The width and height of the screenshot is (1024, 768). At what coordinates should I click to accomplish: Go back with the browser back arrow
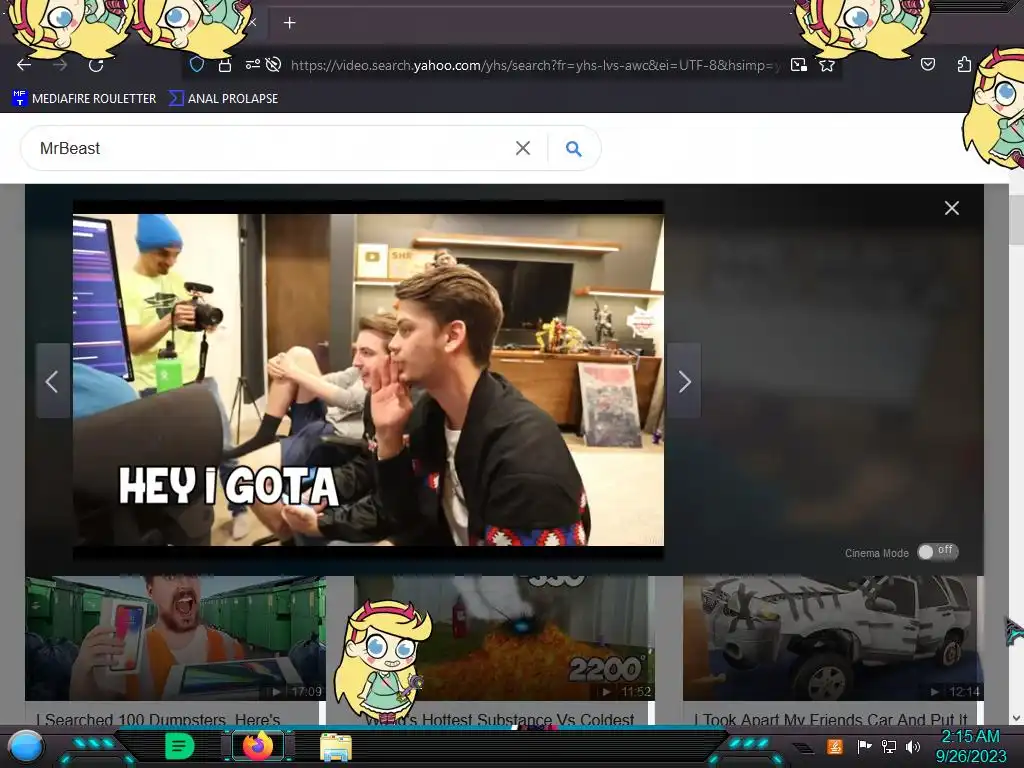tap(24, 65)
